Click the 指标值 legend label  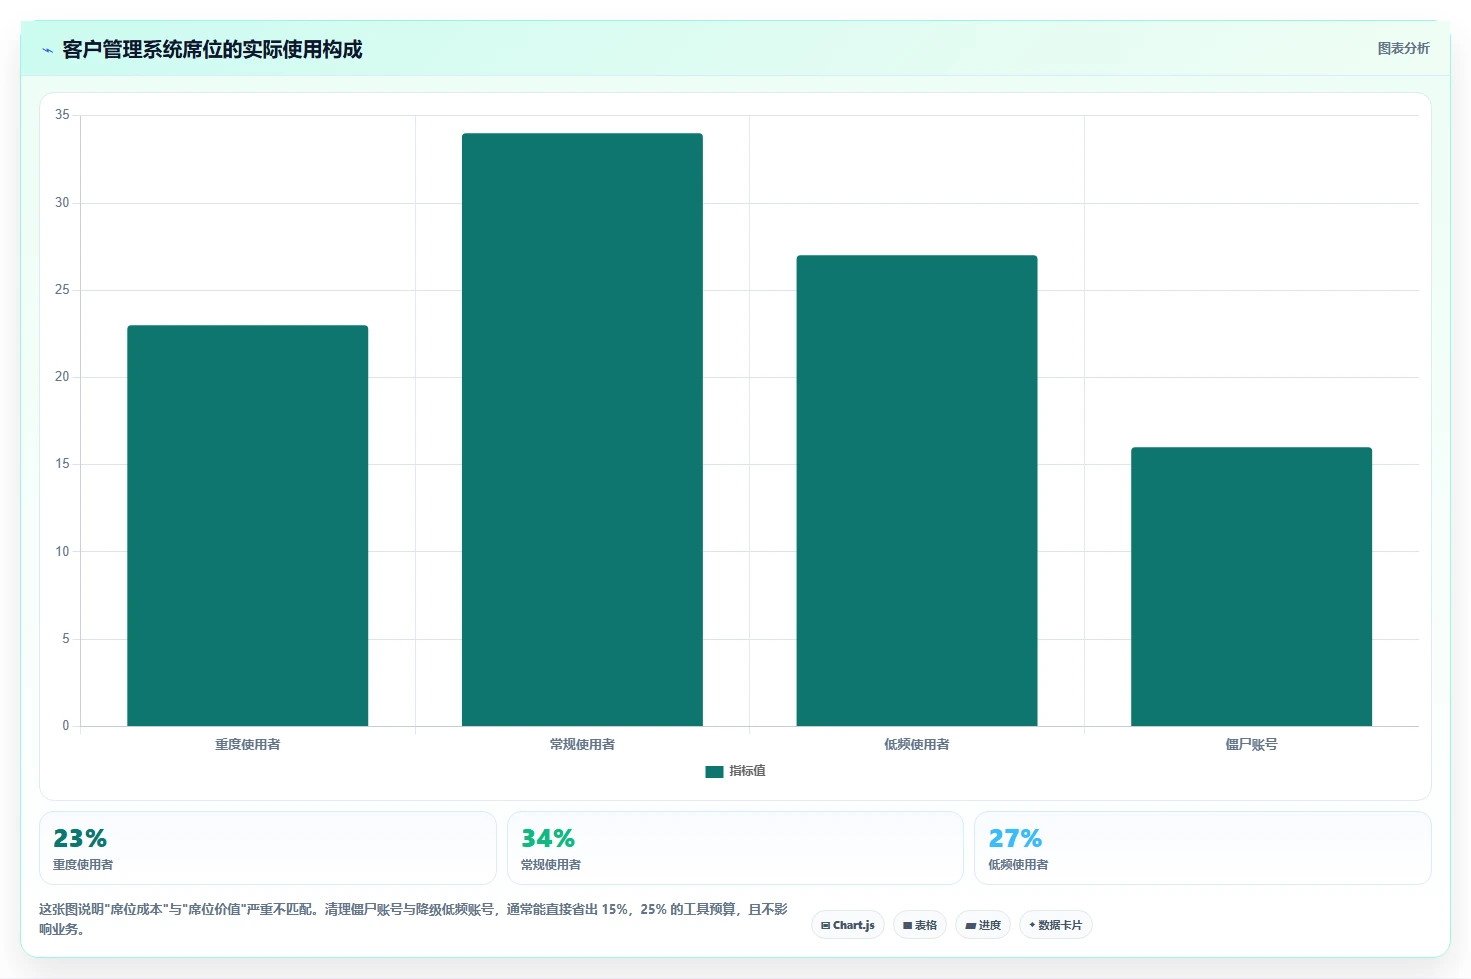[x=747, y=771]
